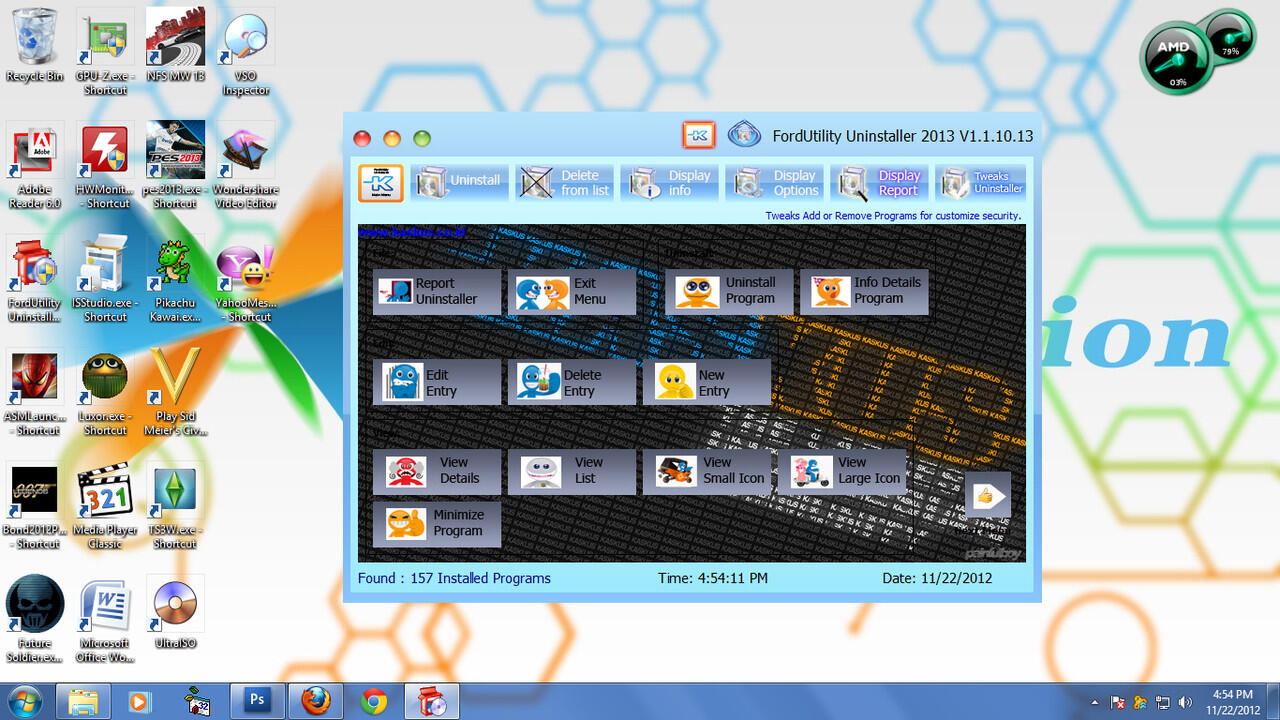The height and width of the screenshot is (720, 1280).
Task: Create New Entry tile
Action: (x=707, y=382)
